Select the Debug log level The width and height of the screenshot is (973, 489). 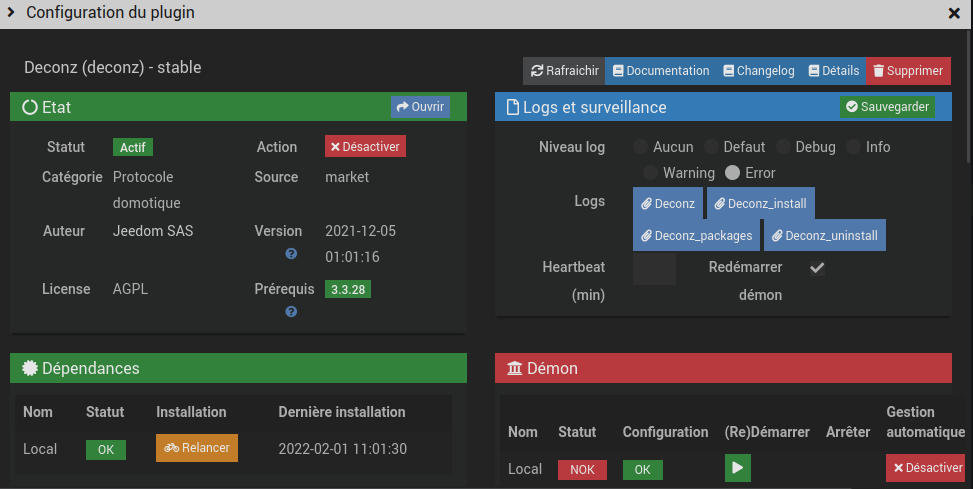(784, 147)
